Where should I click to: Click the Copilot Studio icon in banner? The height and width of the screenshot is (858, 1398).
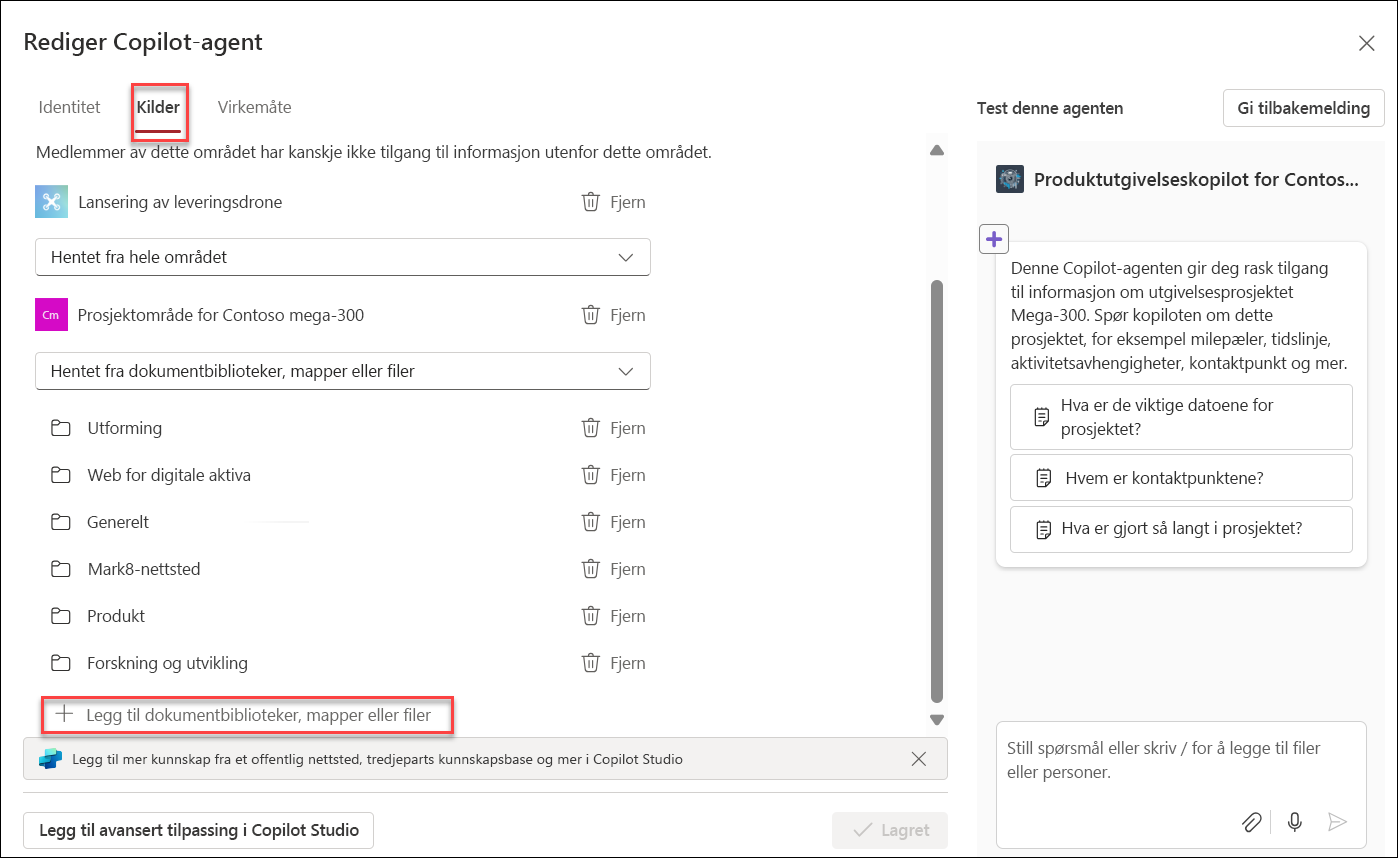(x=50, y=759)
